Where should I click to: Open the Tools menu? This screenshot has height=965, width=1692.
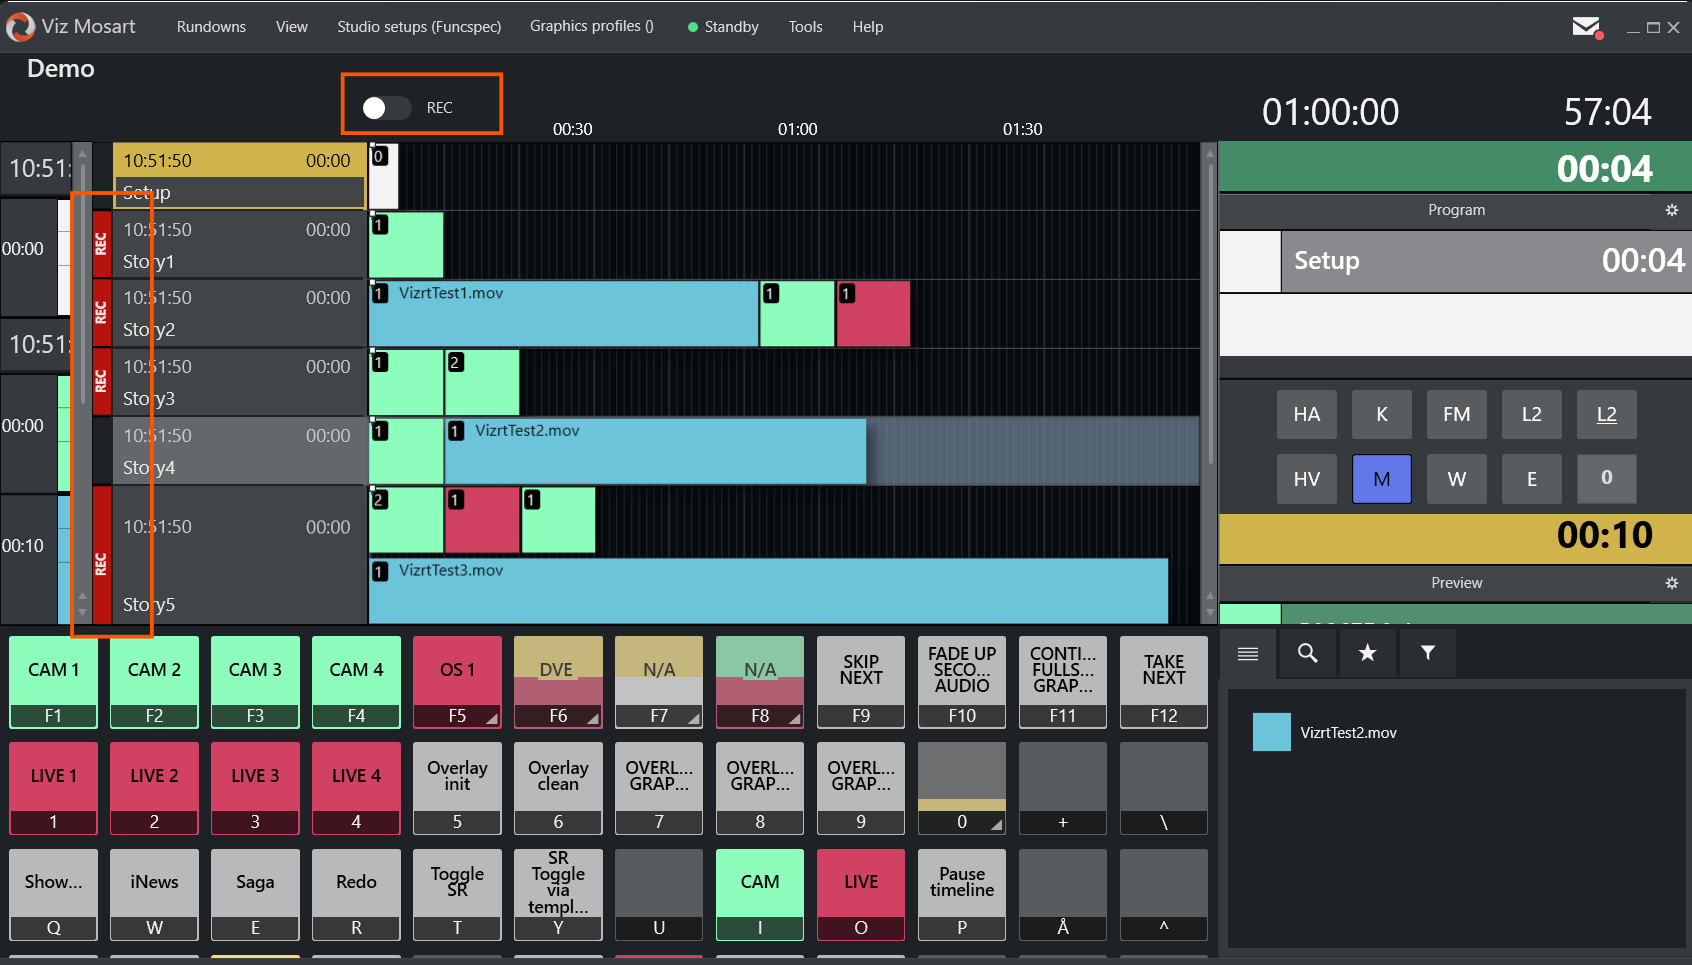[805, 27]
